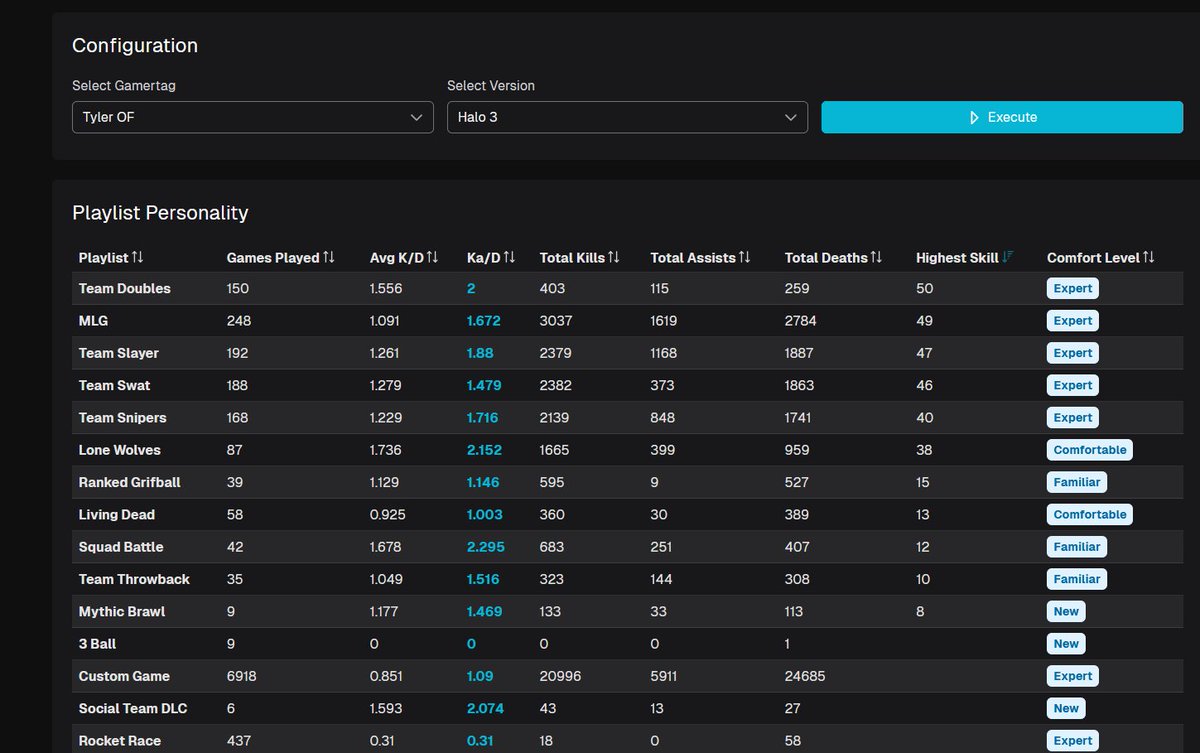This screenshot has height=753, width=1200.
Task: Click New badge in 3 Ball row
Action: coord(1066,644)
